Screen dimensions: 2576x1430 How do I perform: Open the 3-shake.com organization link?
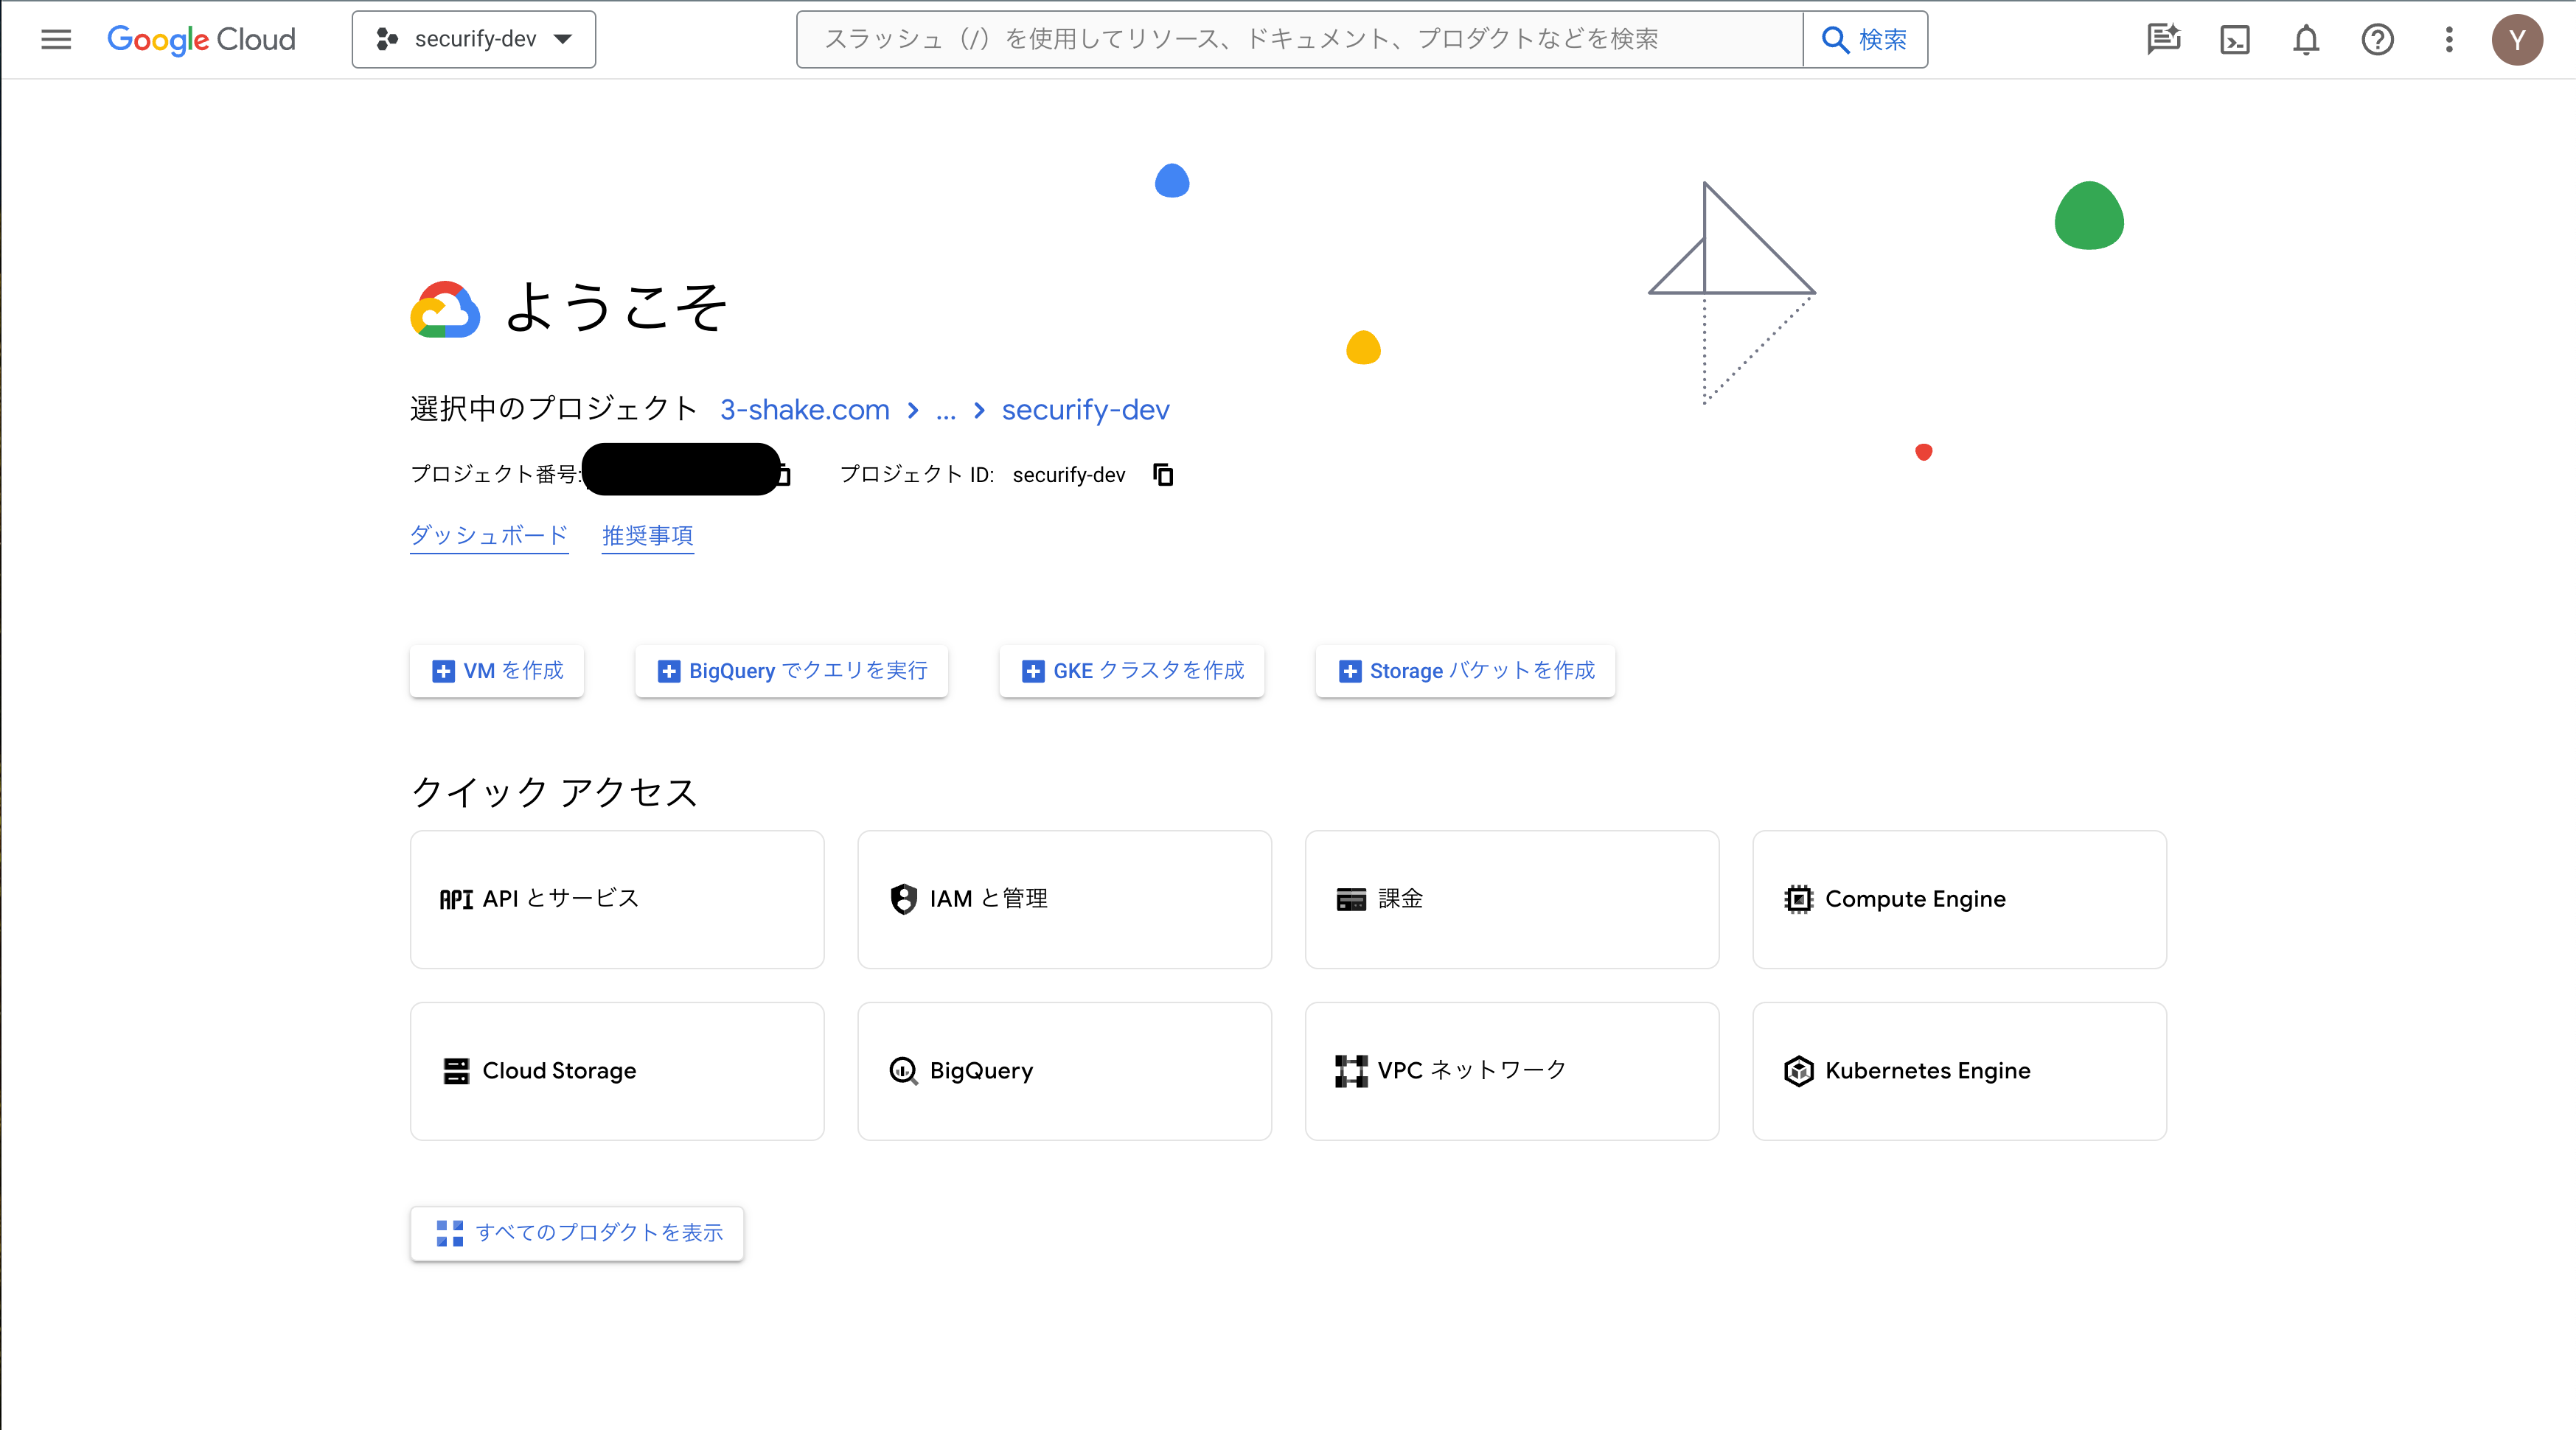click(804, 409)
